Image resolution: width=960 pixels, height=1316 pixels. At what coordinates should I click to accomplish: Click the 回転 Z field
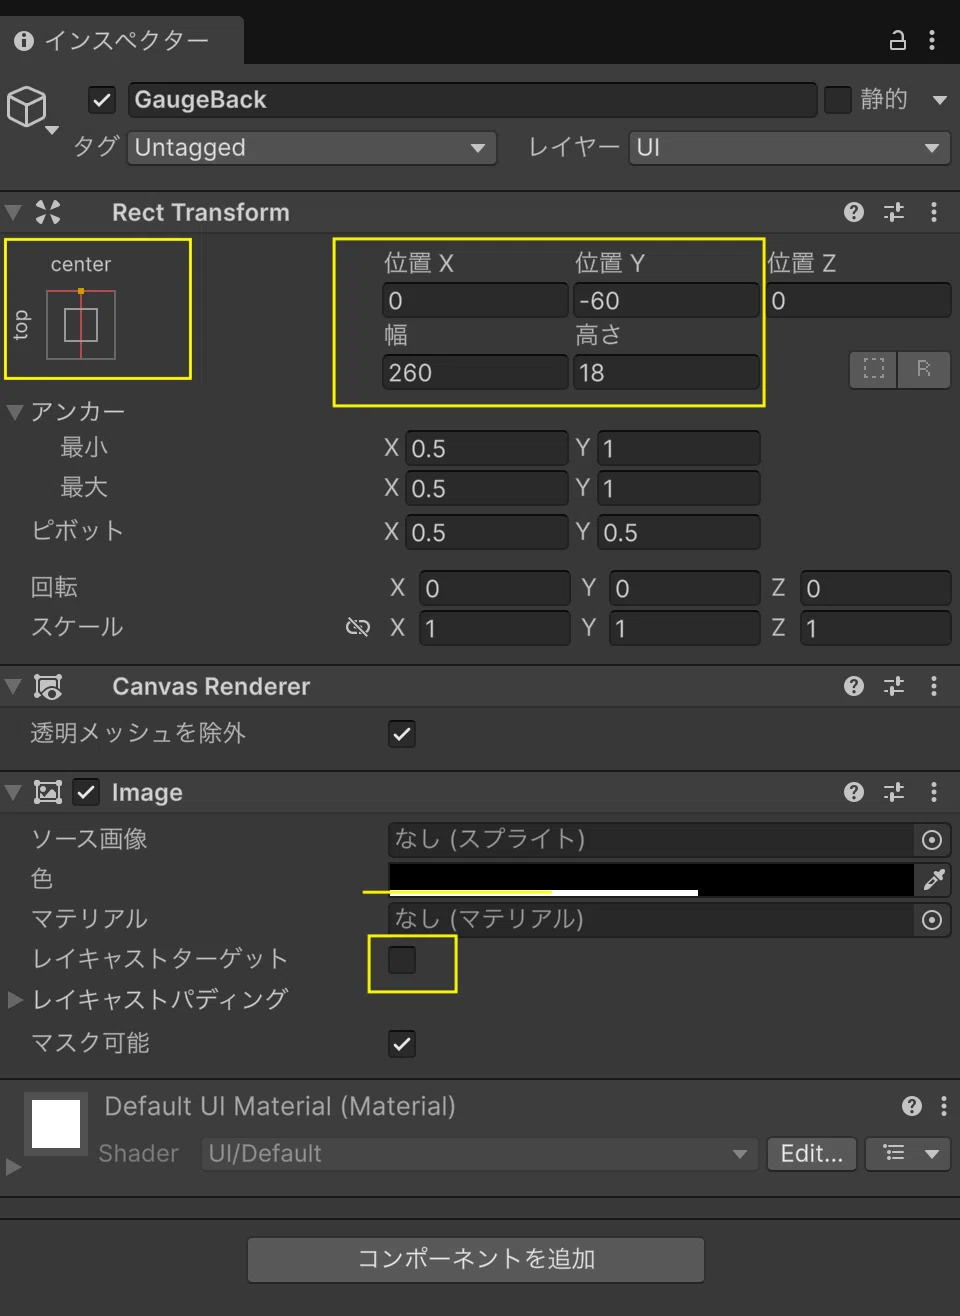tap(875, 588)
